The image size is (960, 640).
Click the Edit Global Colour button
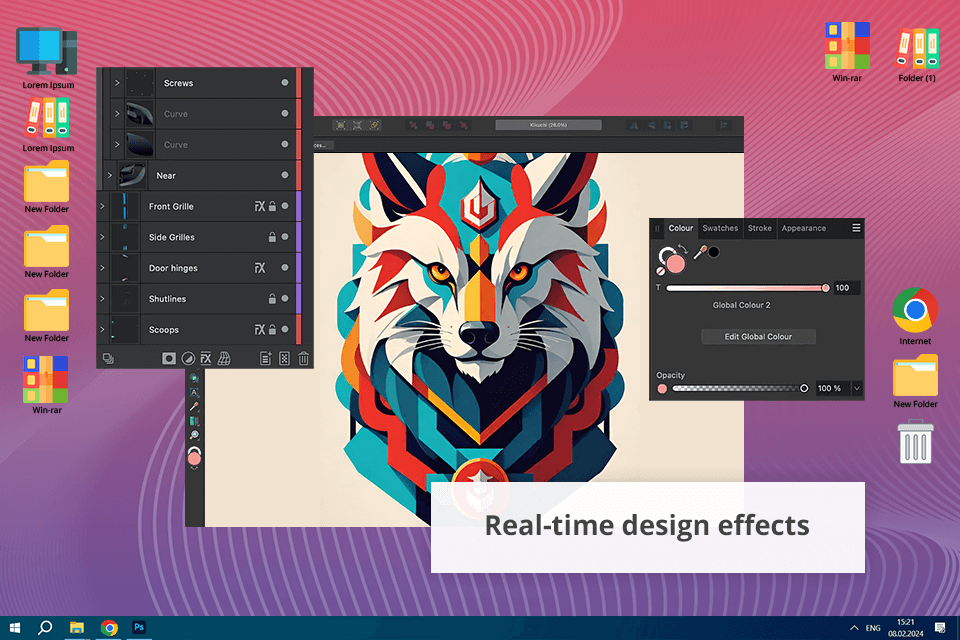click(x=758, y=337)
